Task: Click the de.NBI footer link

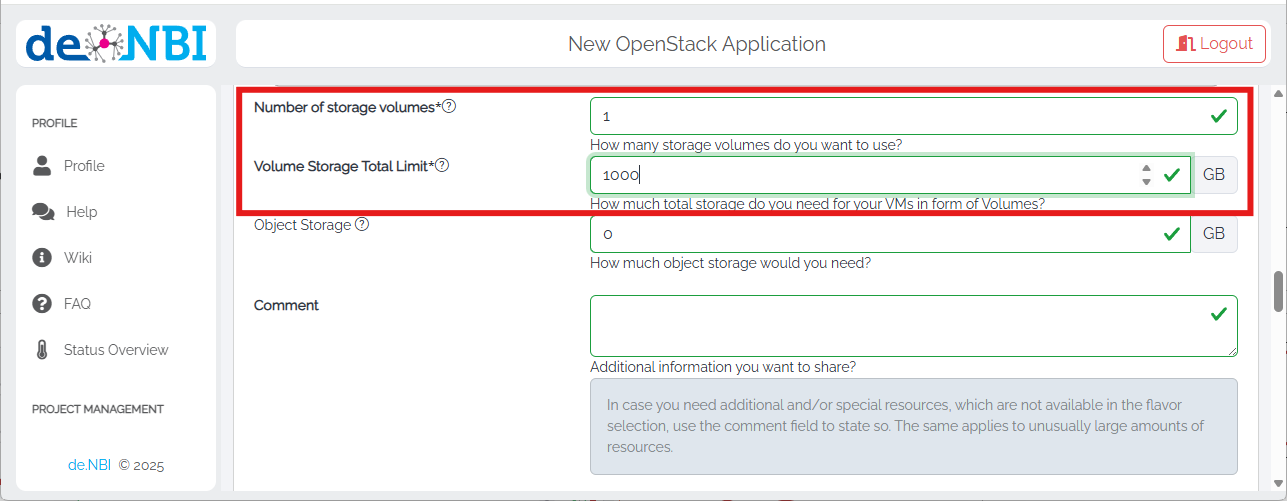Action: pyautogui.click(x=89, y=465)
